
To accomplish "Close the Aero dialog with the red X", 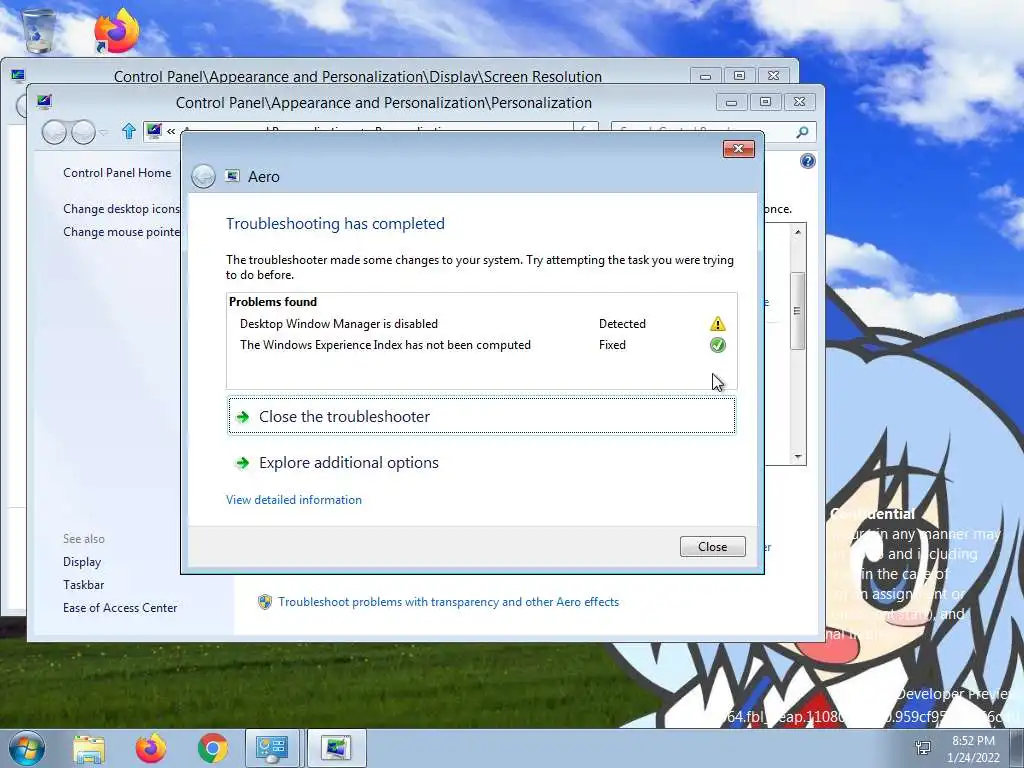I will click(x=739, y=149).
